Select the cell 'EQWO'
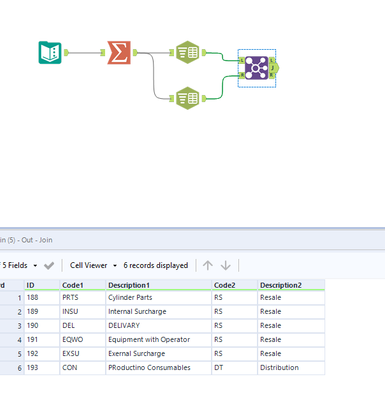This screenshot has height=400, width=385. [x=83, y=339]
